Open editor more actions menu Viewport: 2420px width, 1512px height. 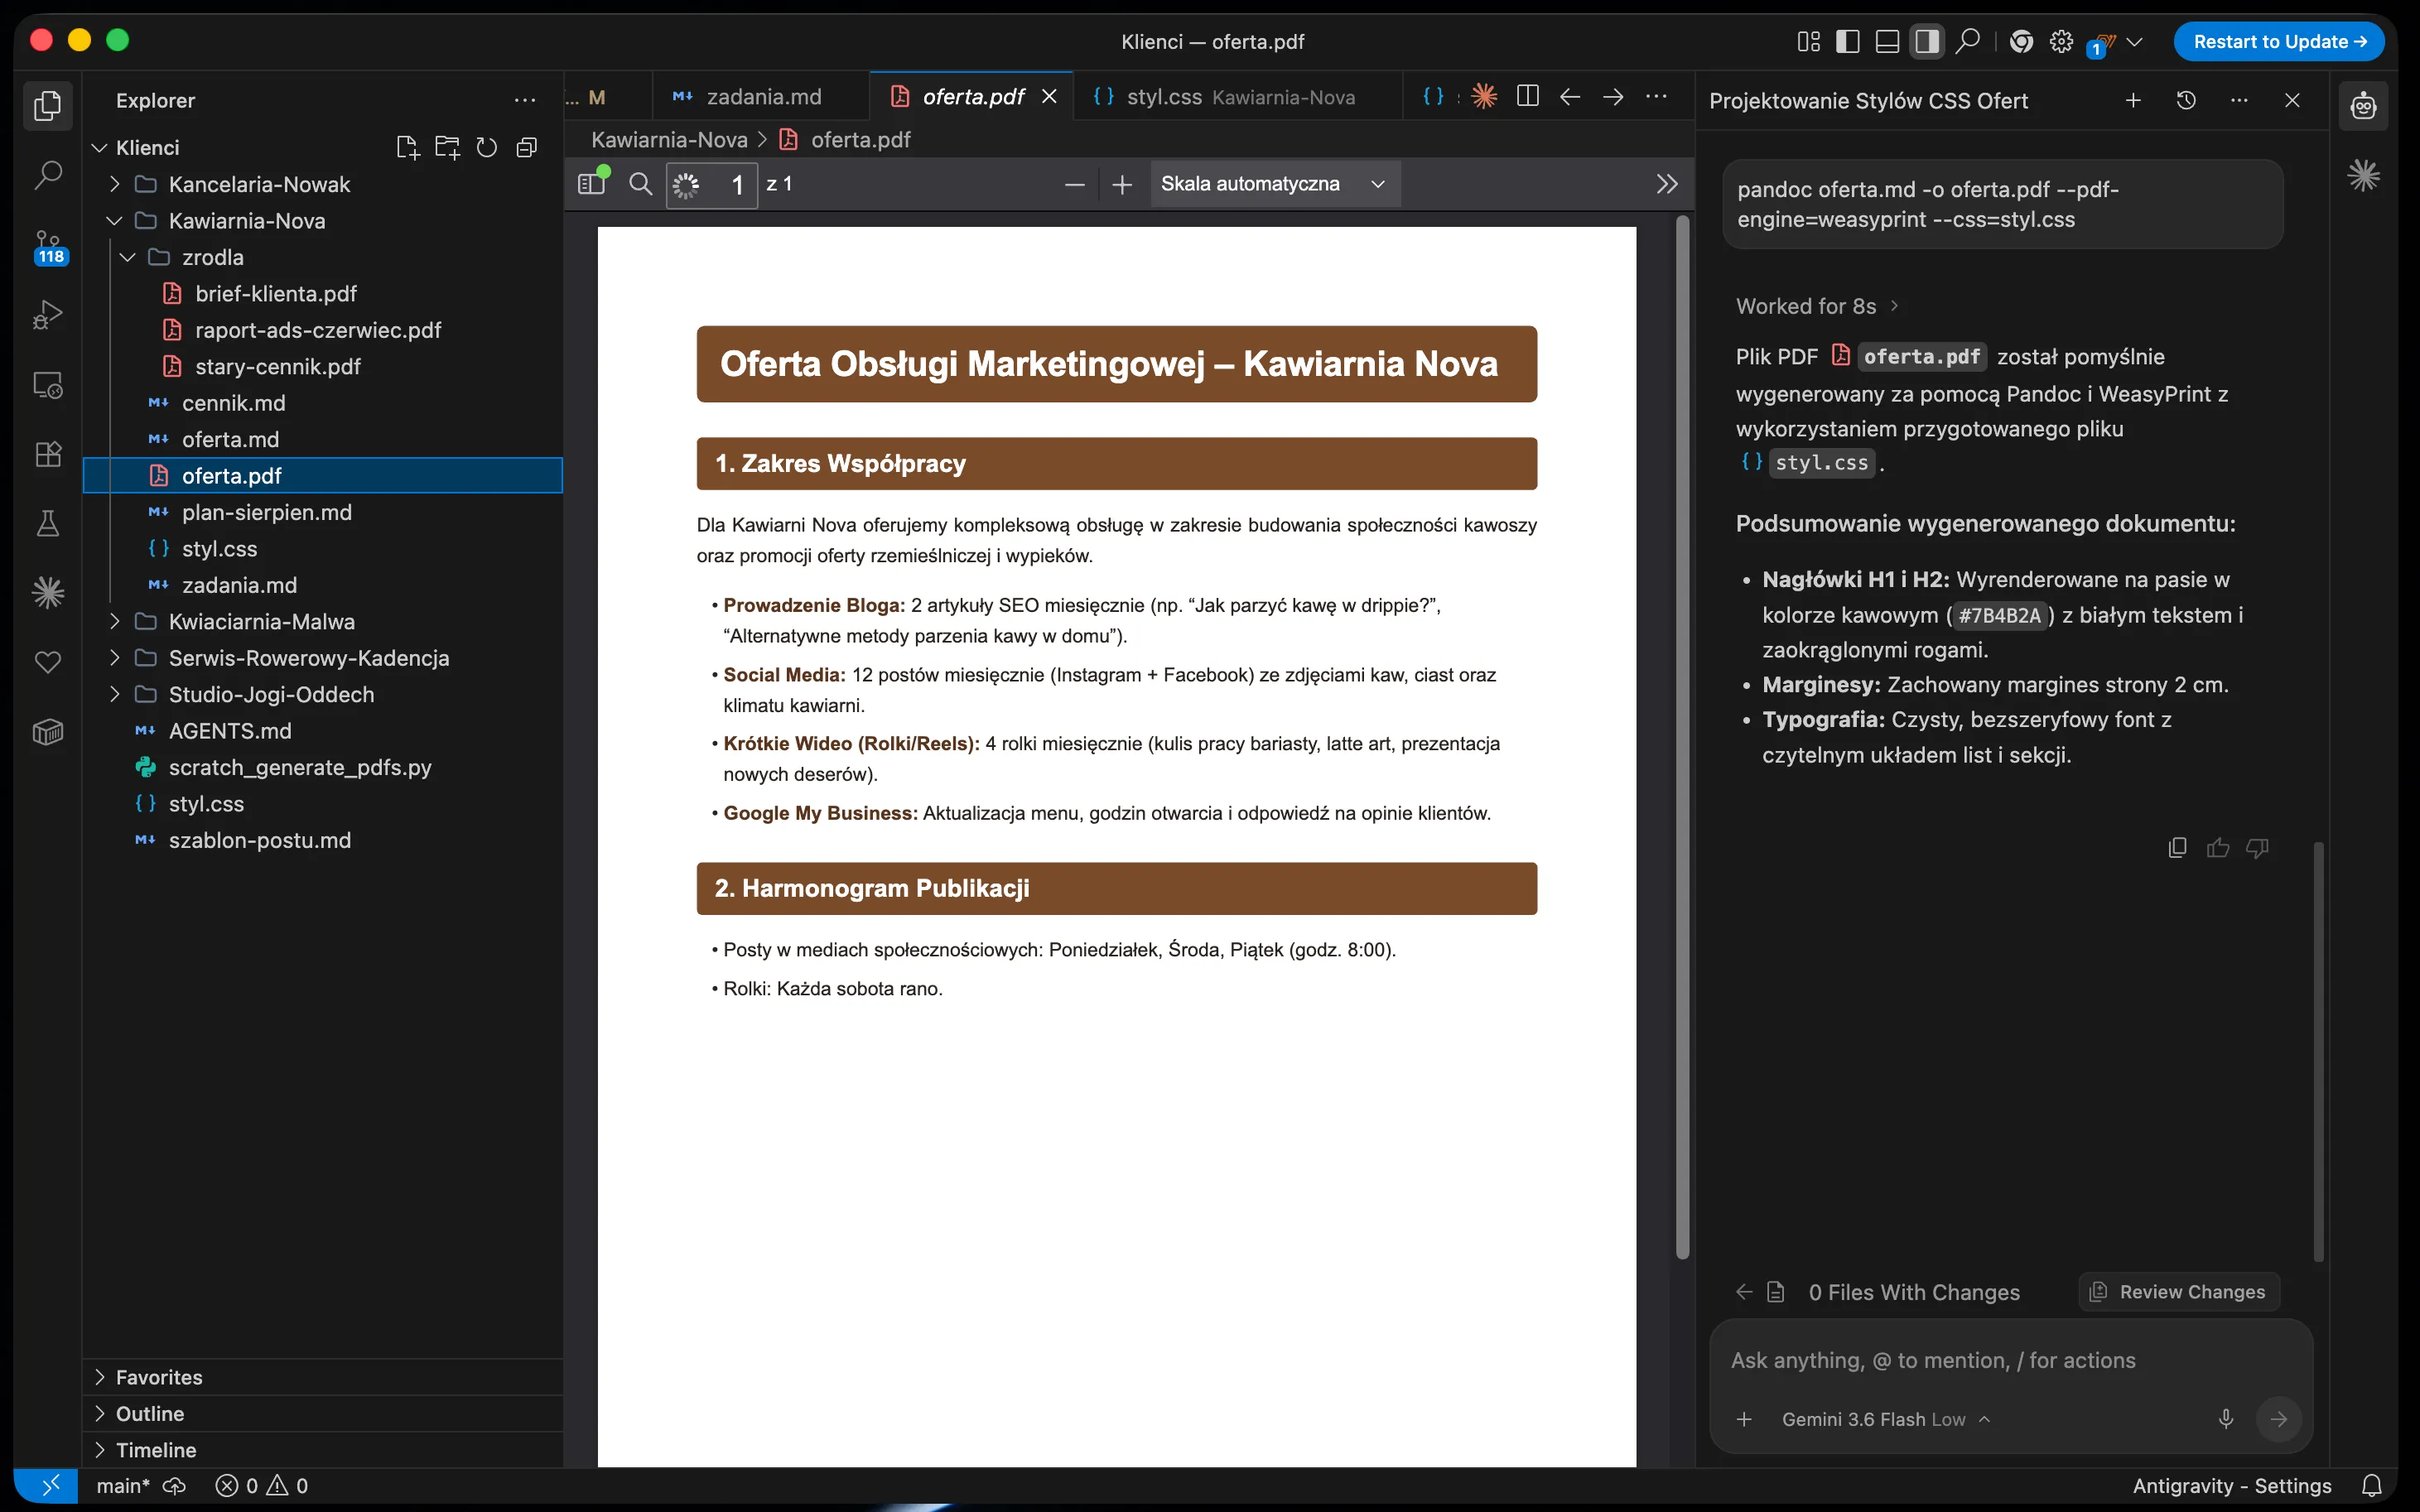1656,96
